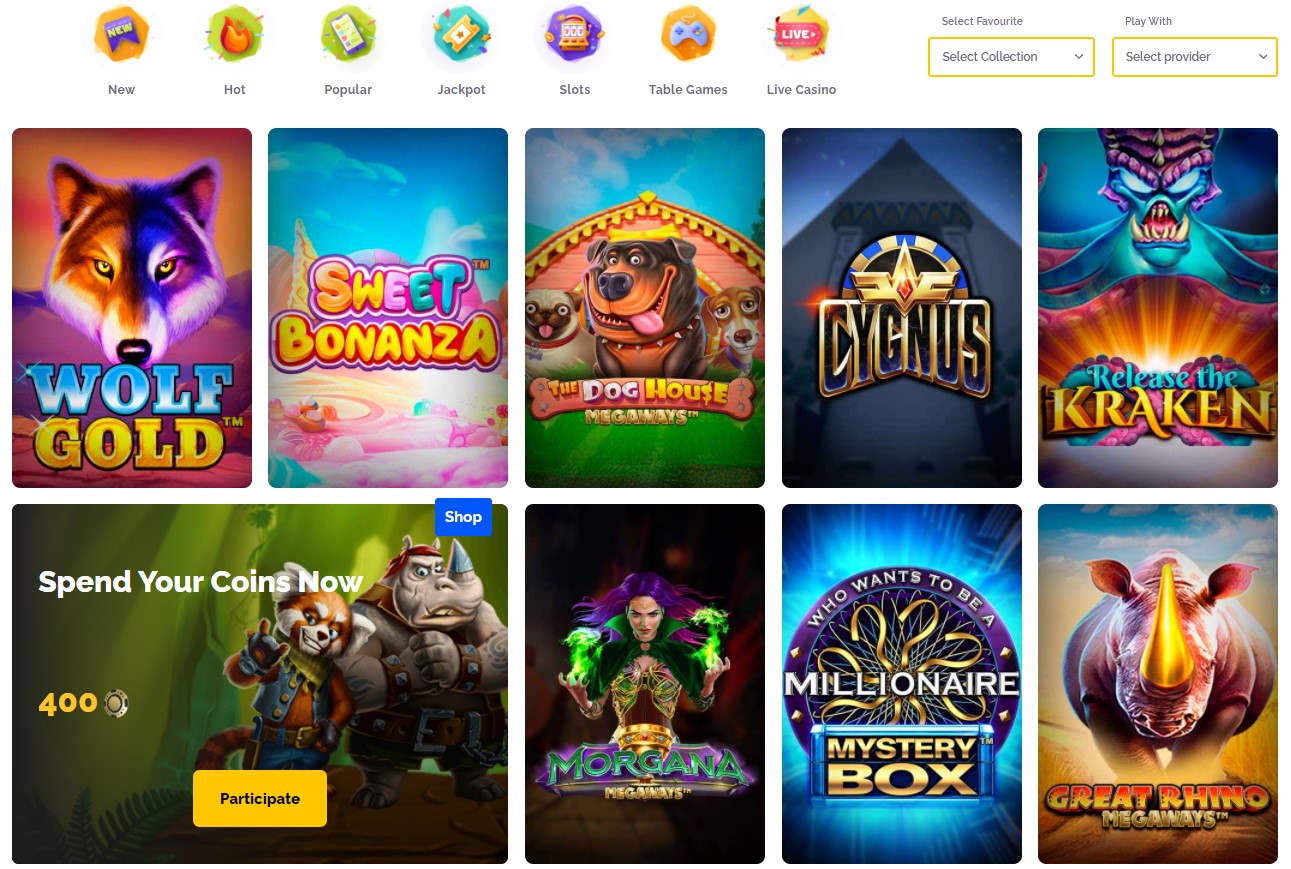
Task: Select the Cygnus game thumbnail
Action: 902,308
